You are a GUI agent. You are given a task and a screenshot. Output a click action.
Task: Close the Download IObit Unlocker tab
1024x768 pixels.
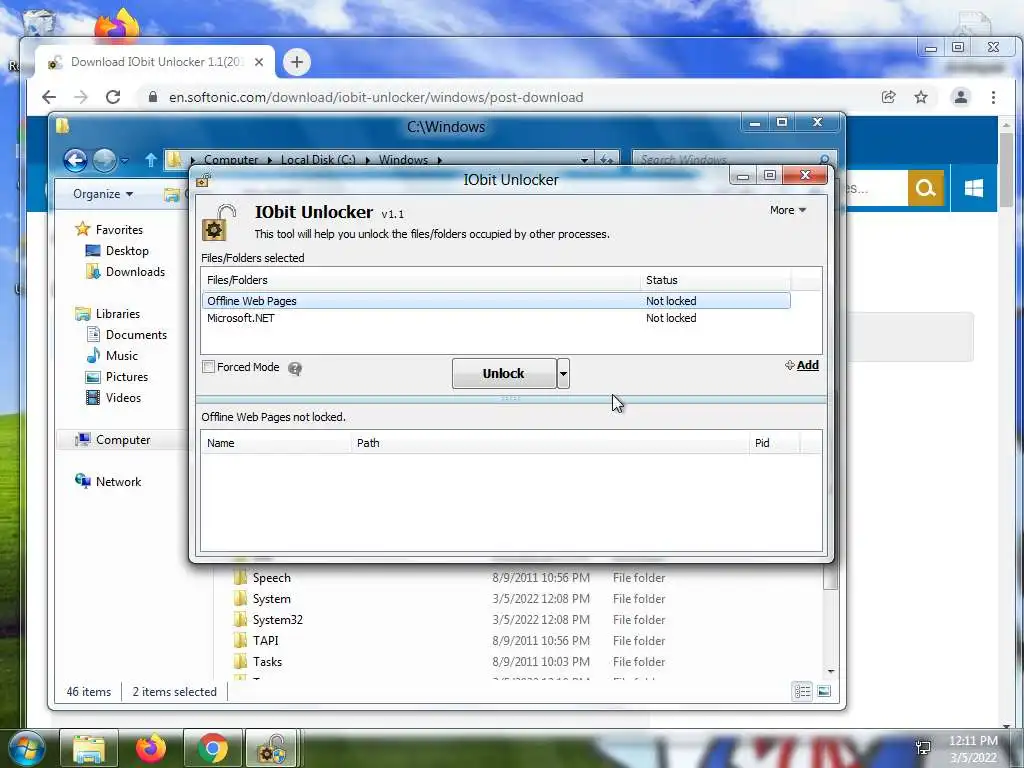[x=259, y=62]
